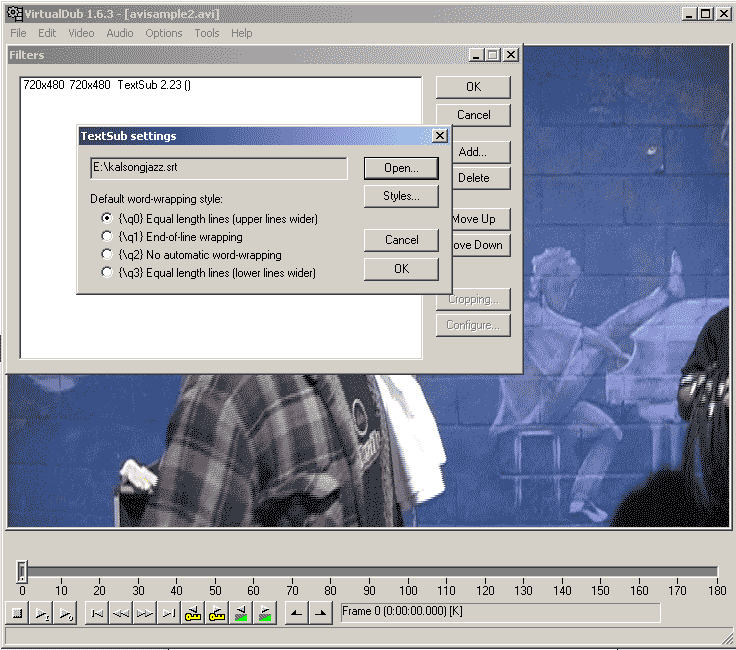736x650 pixels.
Task: Click the Configure... button
Action: [x=473, y=325]
